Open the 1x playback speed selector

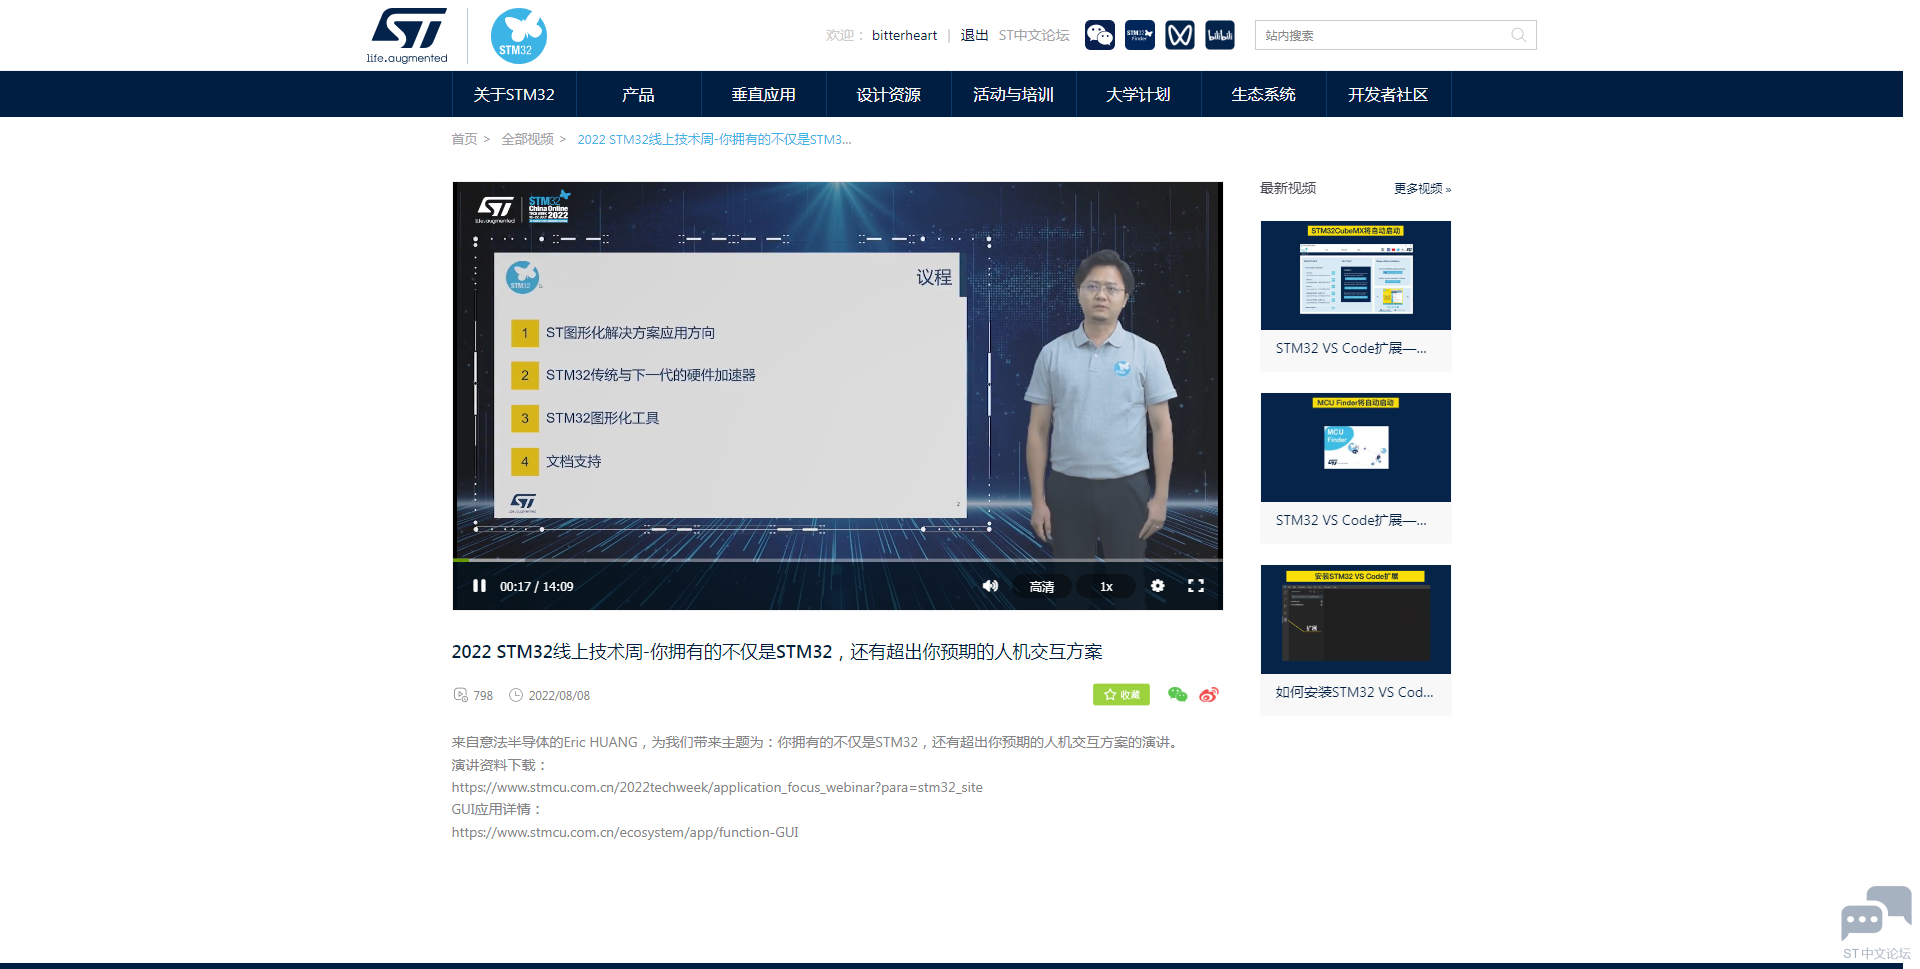(x=1106, y=587)
